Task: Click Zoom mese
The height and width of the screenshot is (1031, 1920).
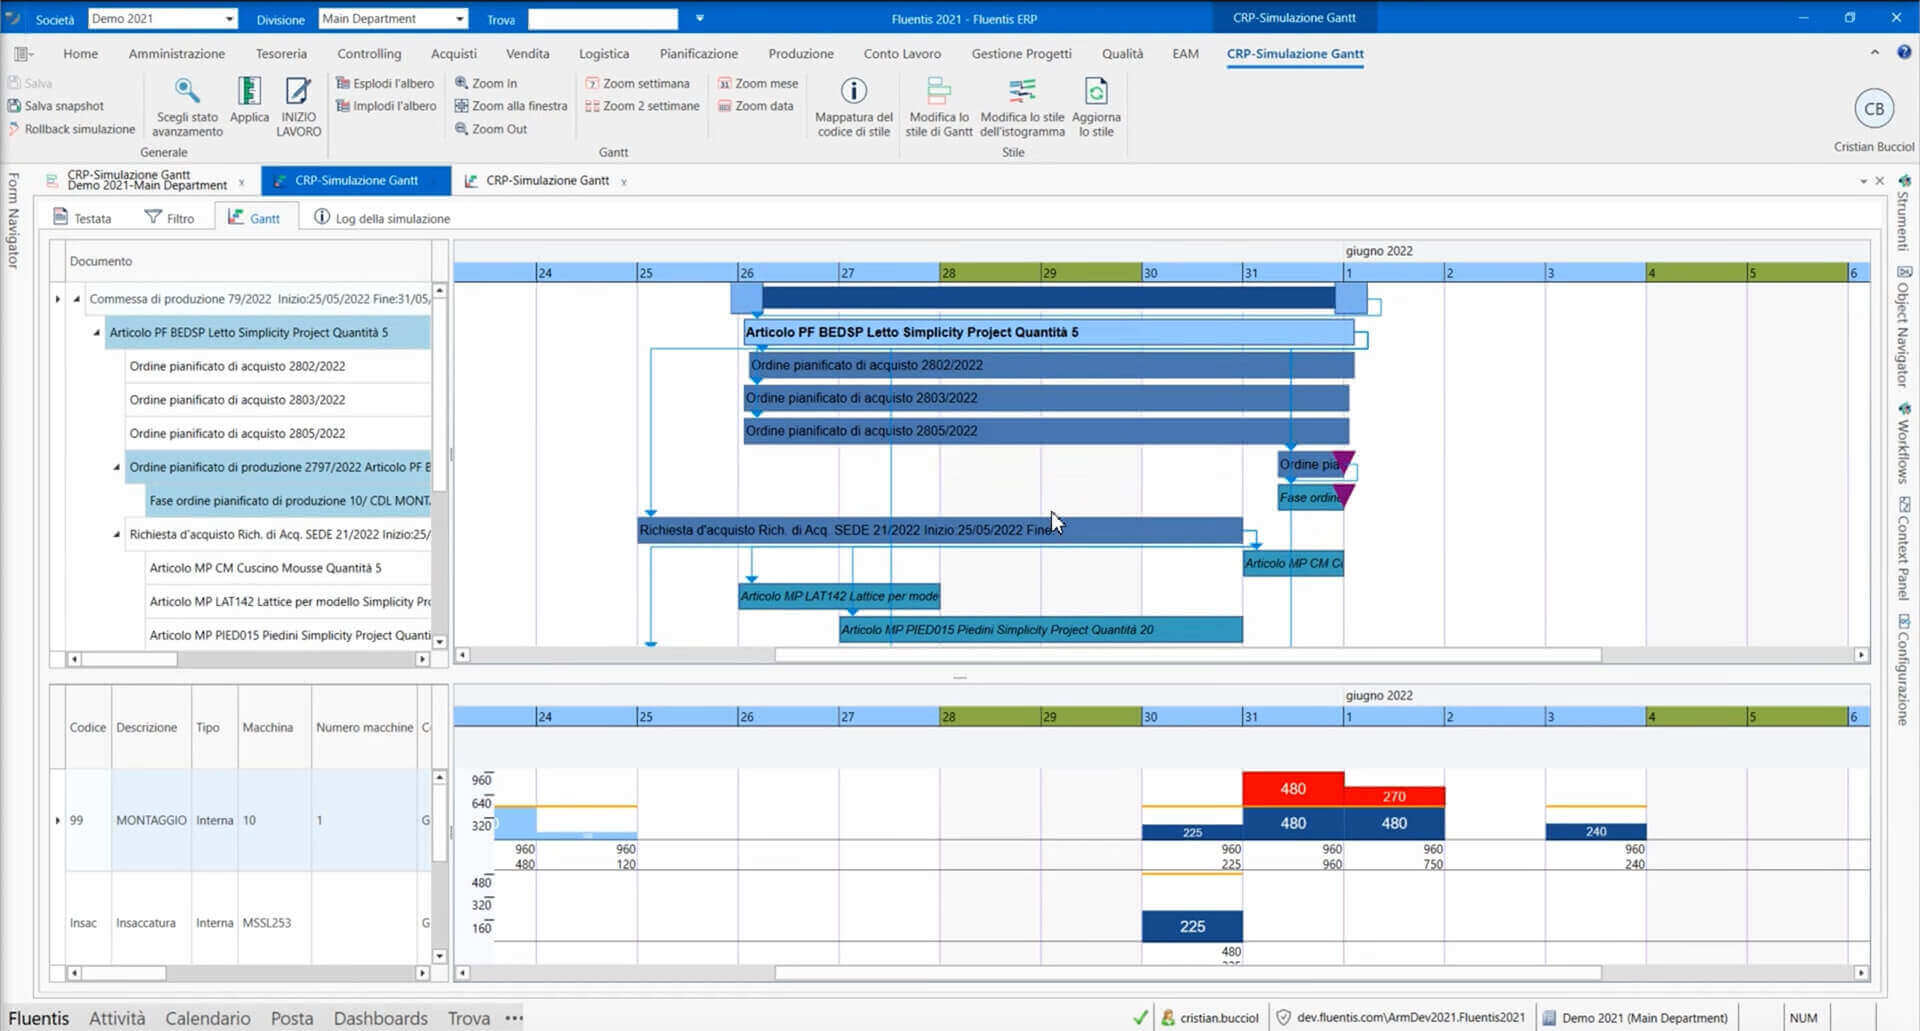Action: (758, 83)
